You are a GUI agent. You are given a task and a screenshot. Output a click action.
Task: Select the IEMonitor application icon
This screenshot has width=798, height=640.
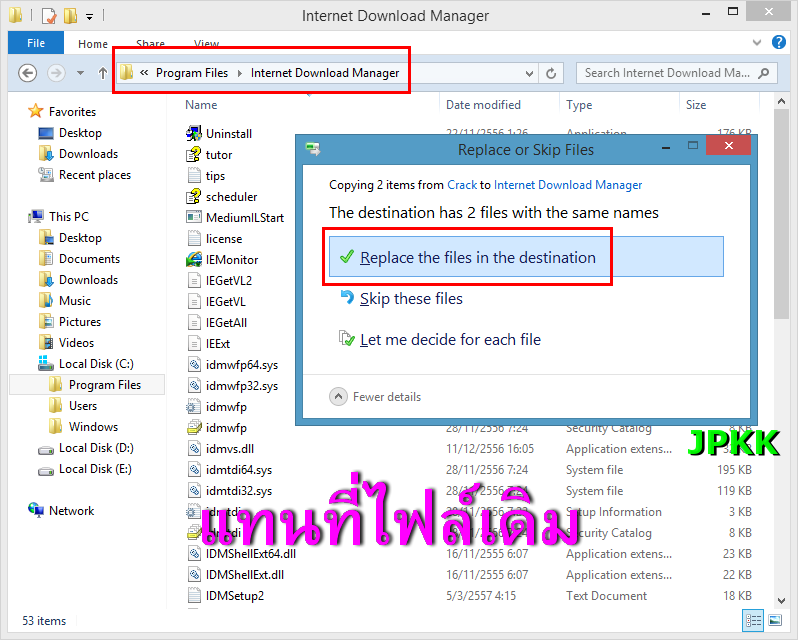click(193, 259)
